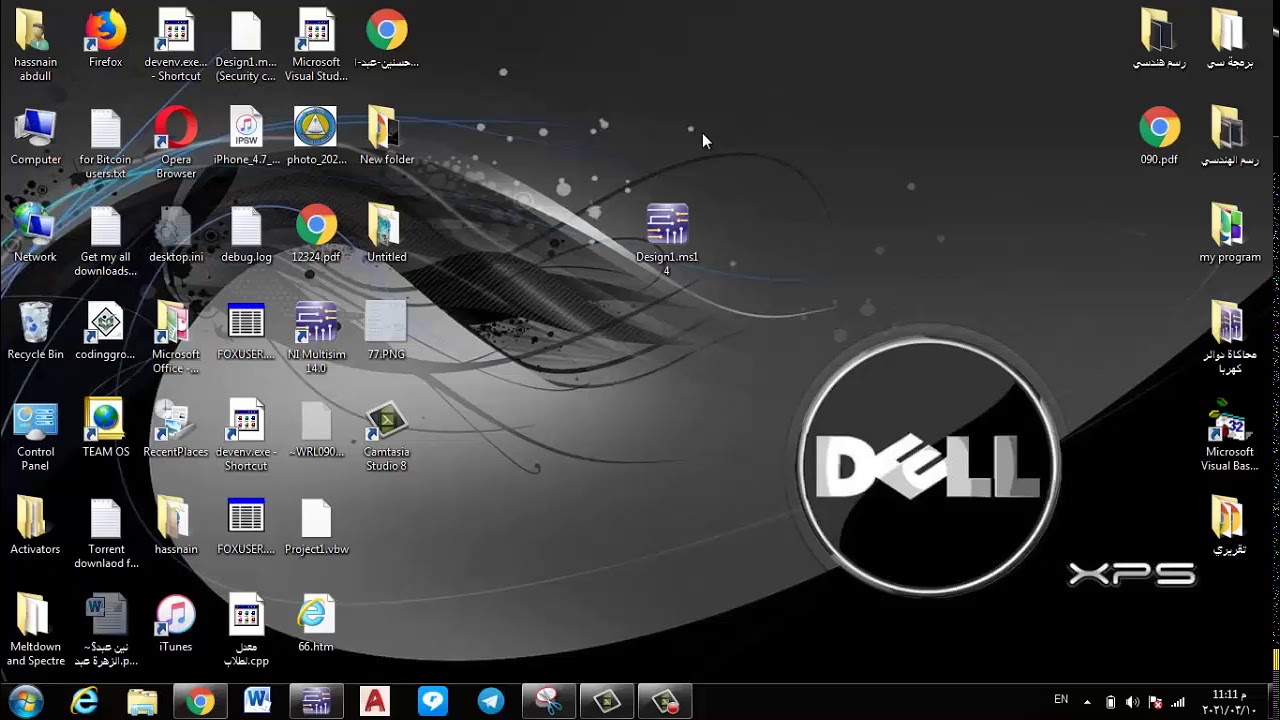Select the desktop.ini file icon
The height and width of the screenshot is (720, 1280).
[x=176, y=235]
